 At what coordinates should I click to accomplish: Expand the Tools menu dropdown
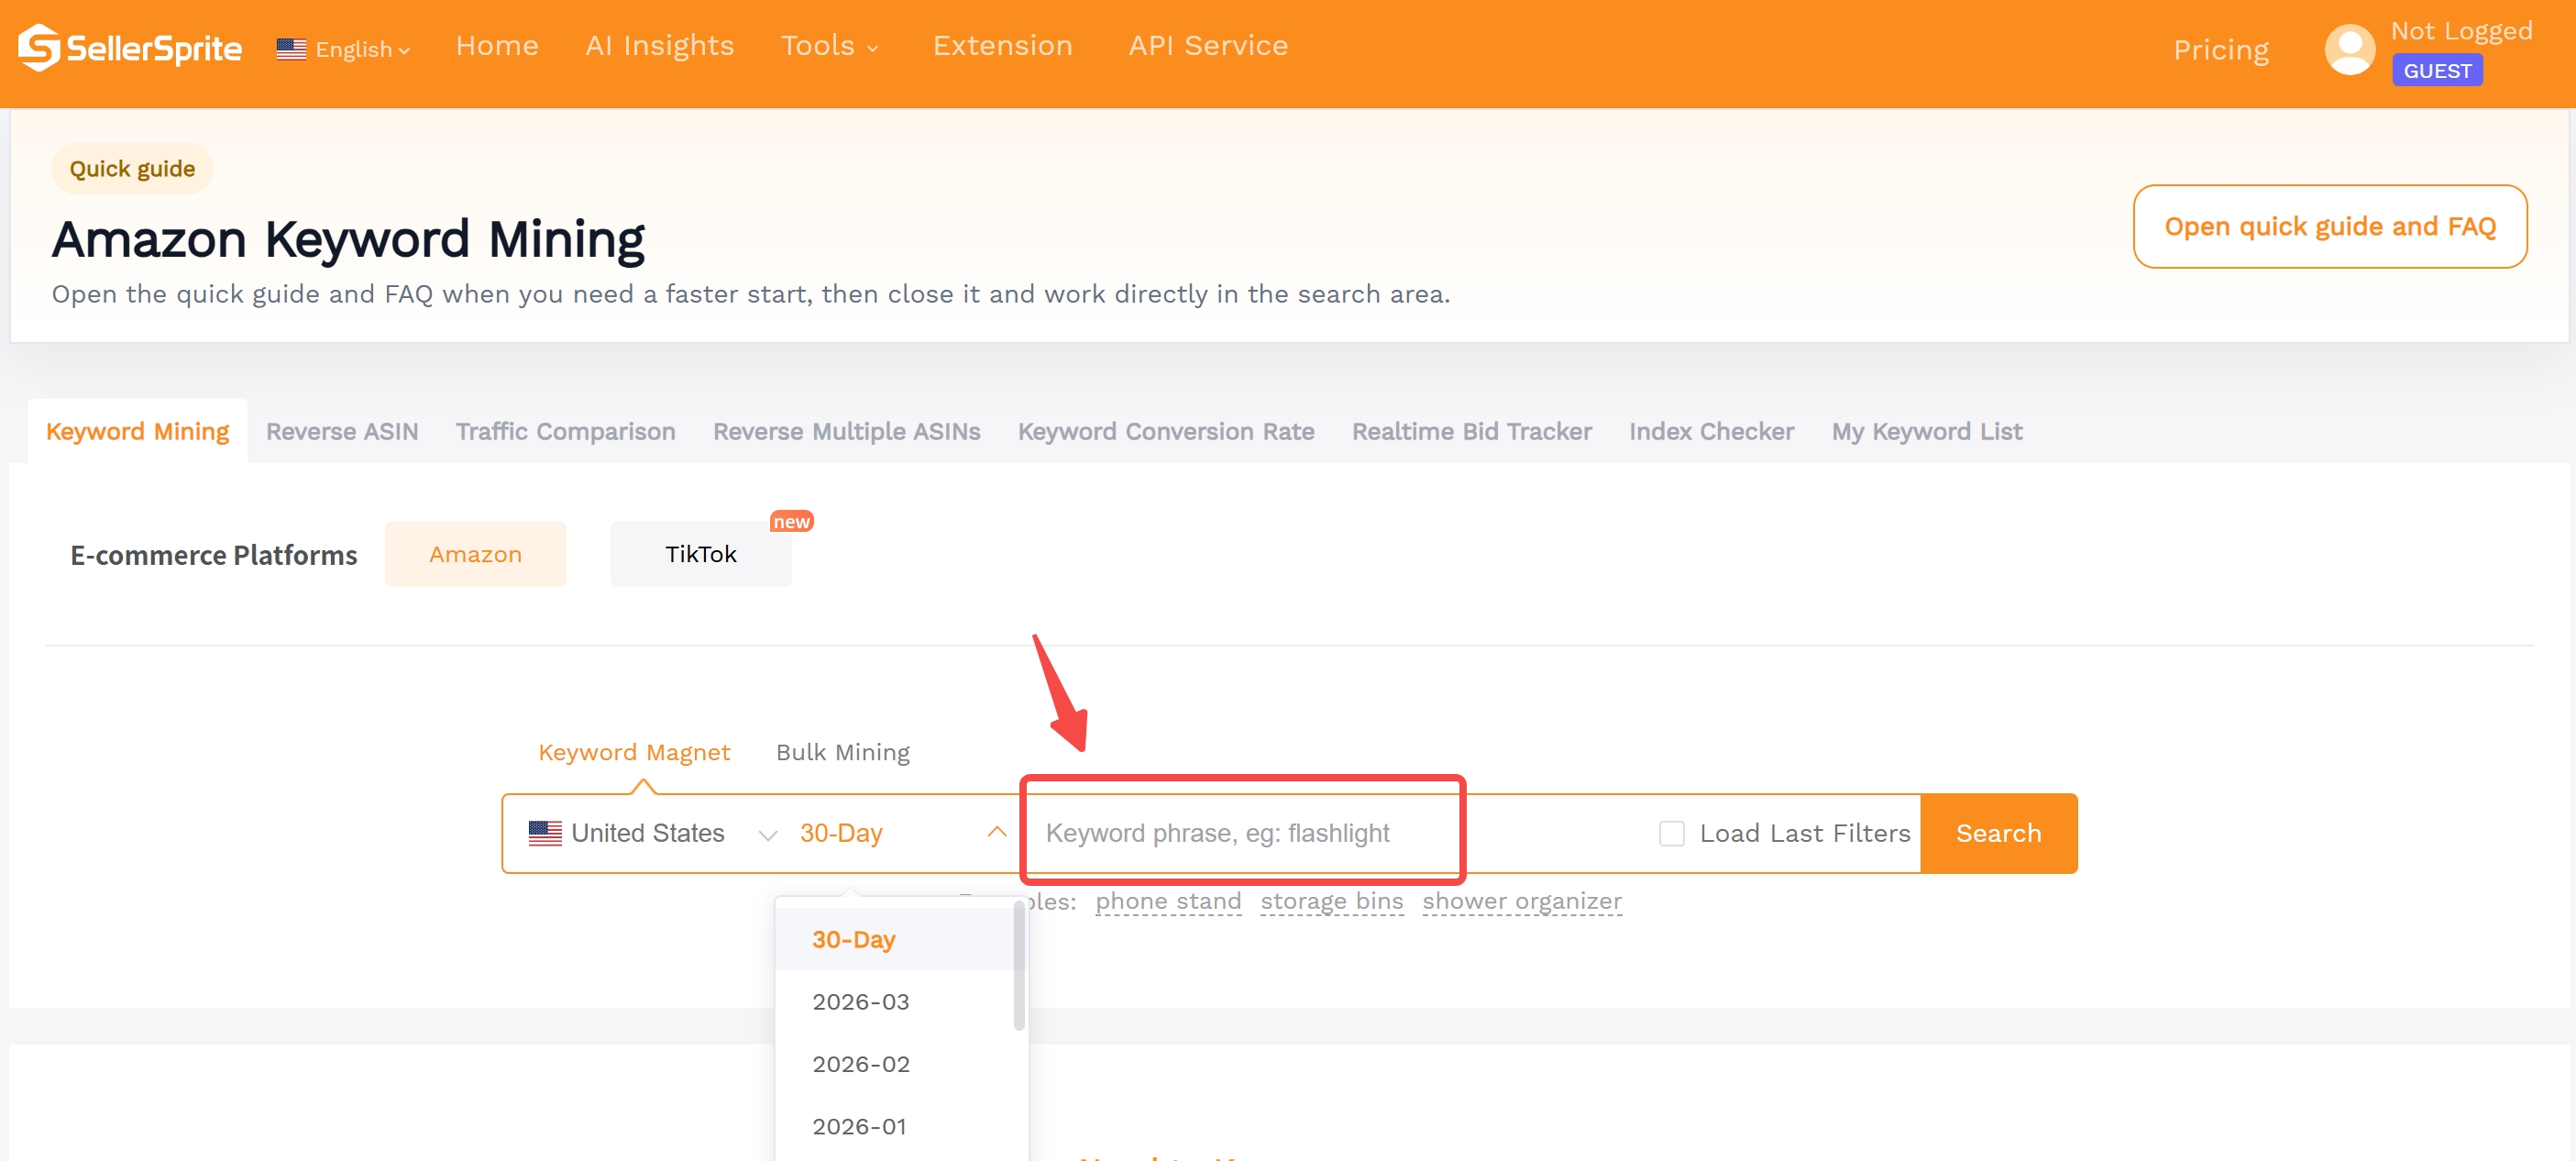[830, 46]
